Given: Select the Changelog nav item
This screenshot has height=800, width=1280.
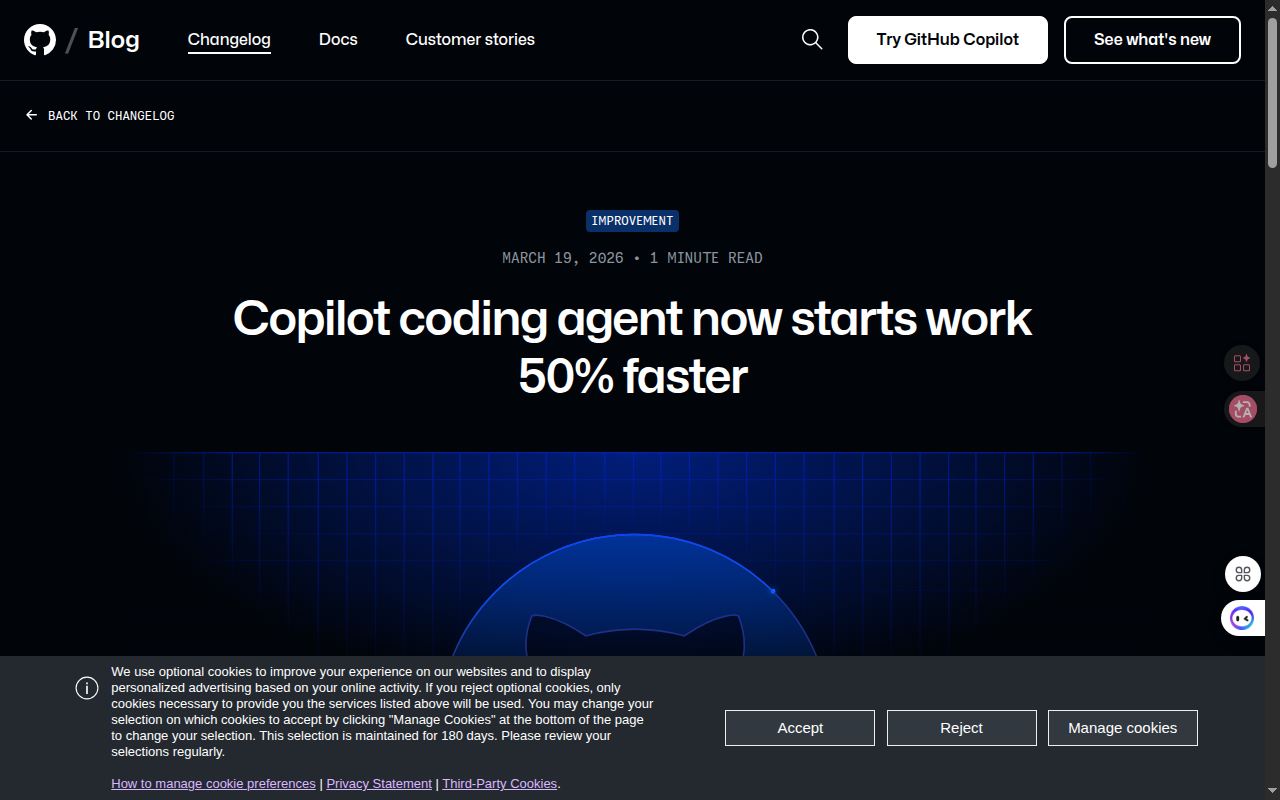Looking at the screenshot, I should 229,40.
